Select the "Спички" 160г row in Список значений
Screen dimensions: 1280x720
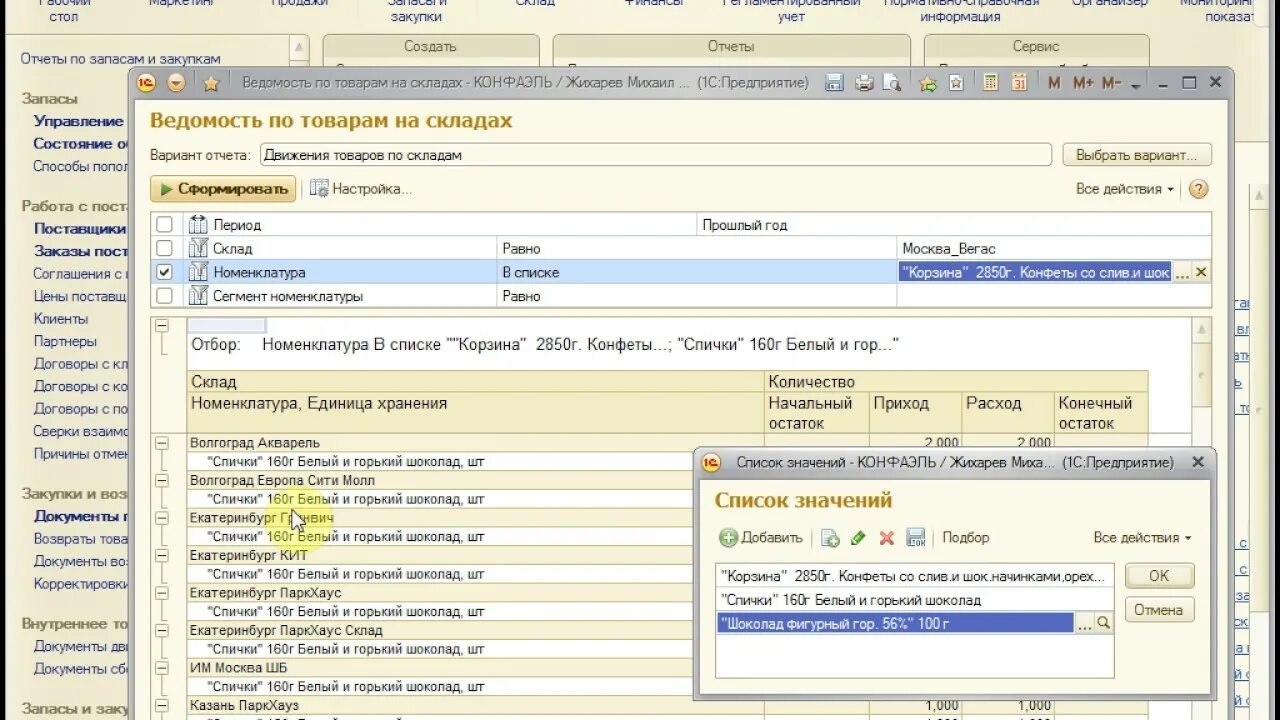[x=915, y=600]
